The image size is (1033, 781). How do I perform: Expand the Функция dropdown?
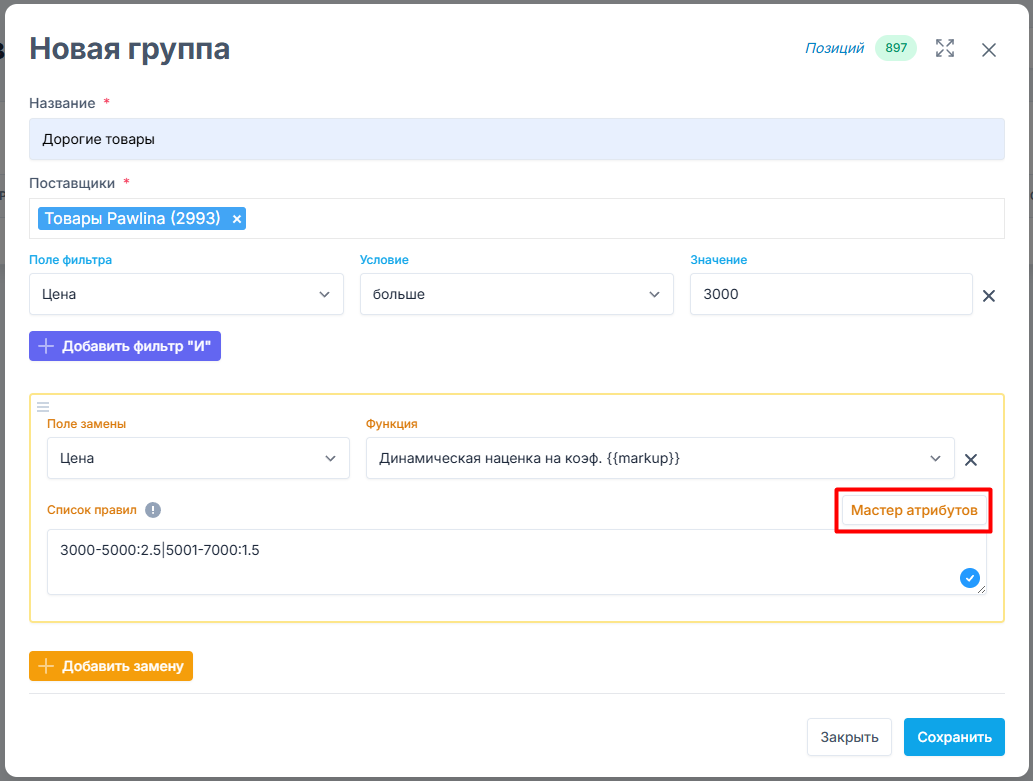(x=660, y=458)
